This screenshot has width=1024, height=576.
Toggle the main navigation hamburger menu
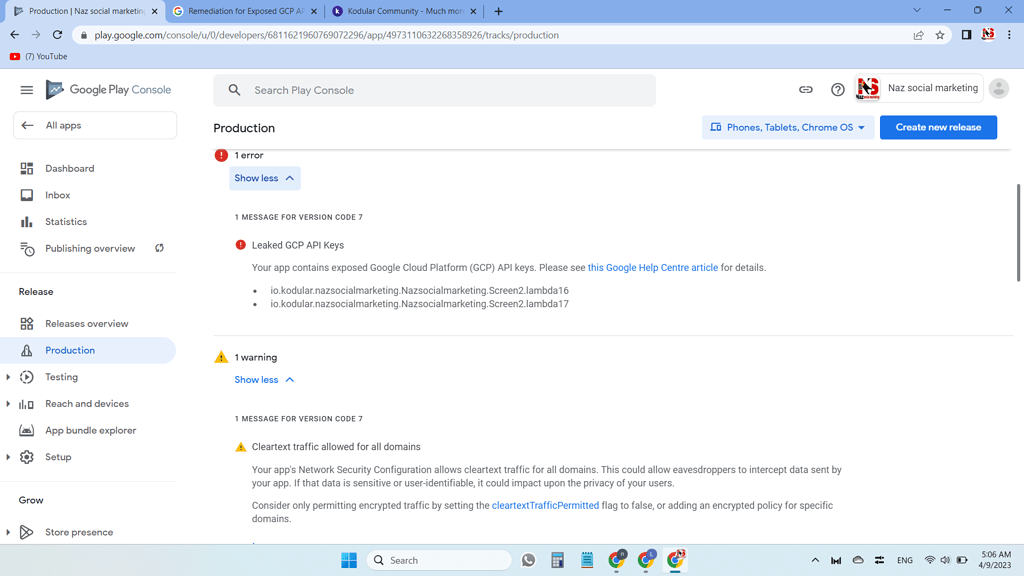click(x=26, y=89)
